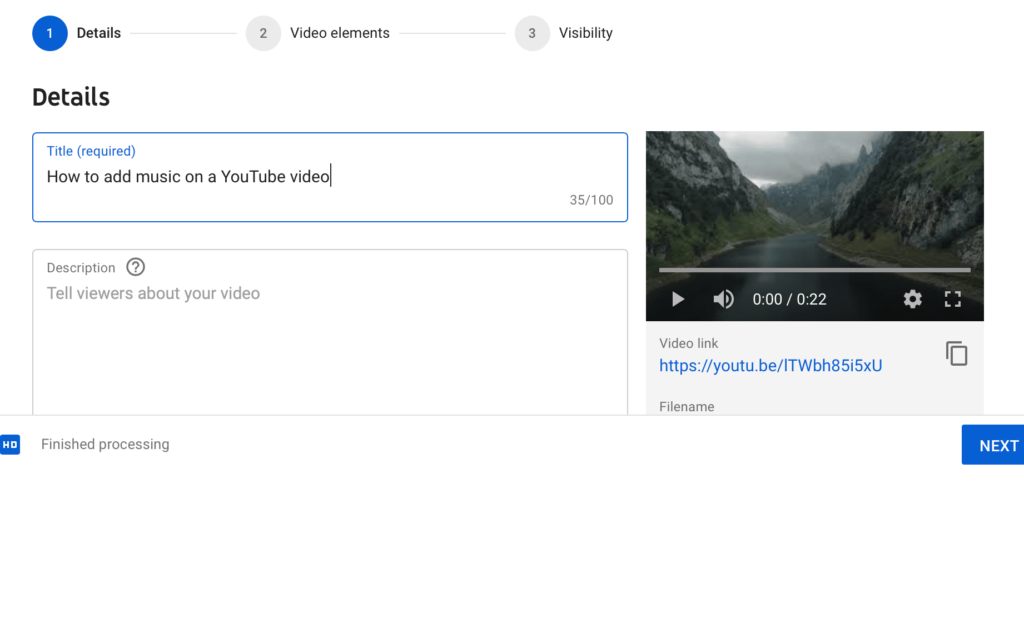
Task: Click the Description text area
Action: [x=330, y=332]
